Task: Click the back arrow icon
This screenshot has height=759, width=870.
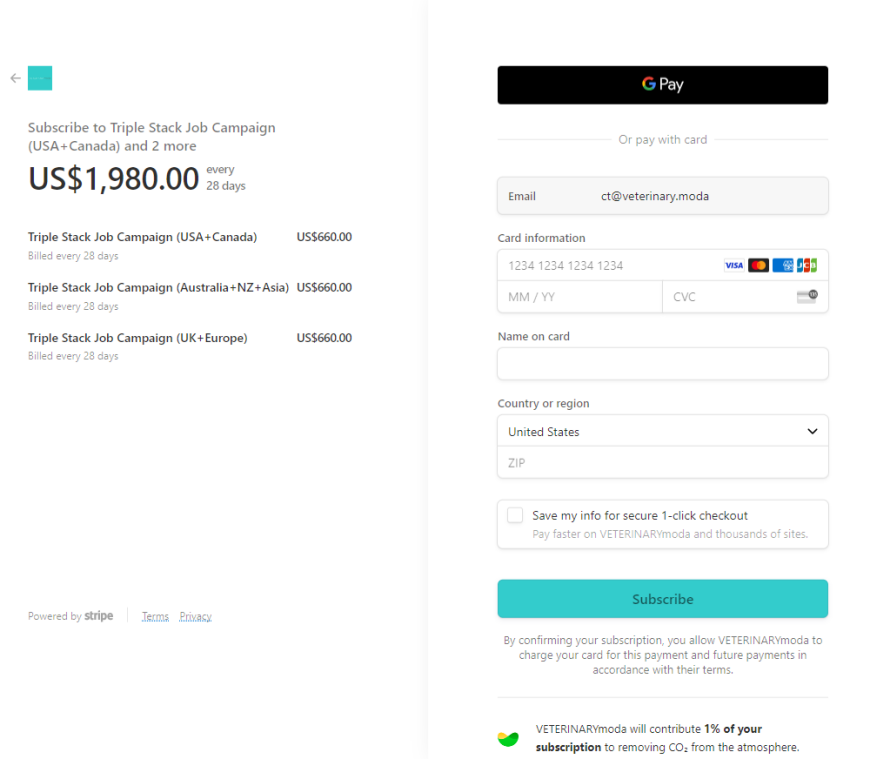Action: pos(16,78)
